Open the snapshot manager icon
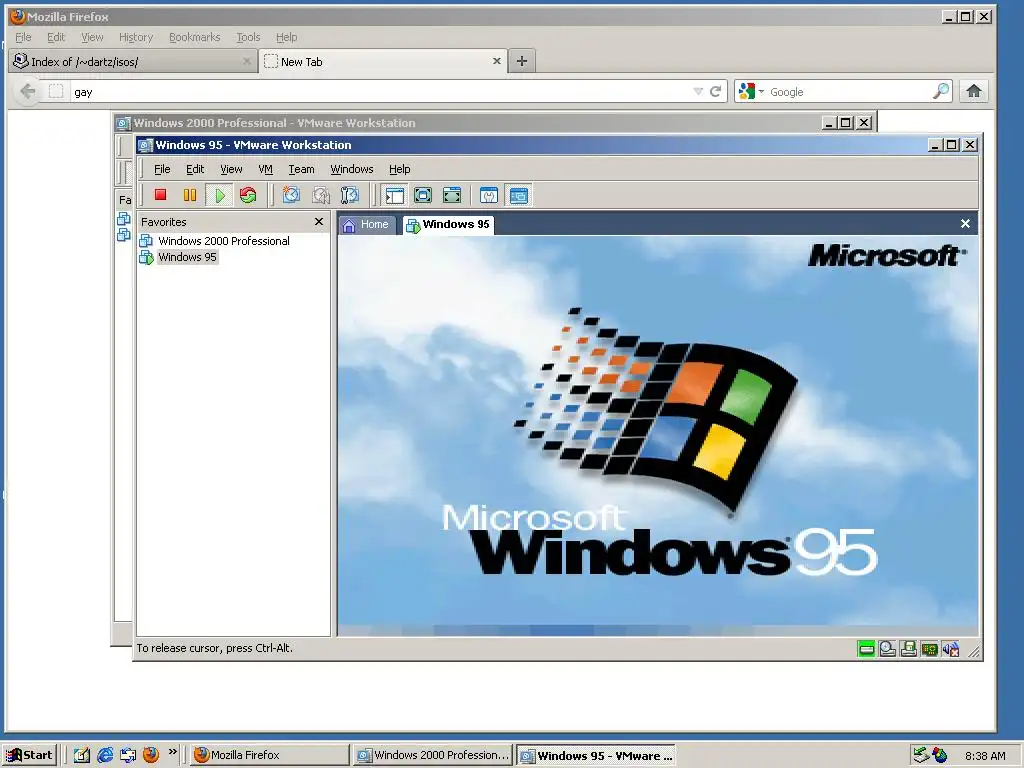Screen dimensions: 1024x768 (x=350, y=195)
